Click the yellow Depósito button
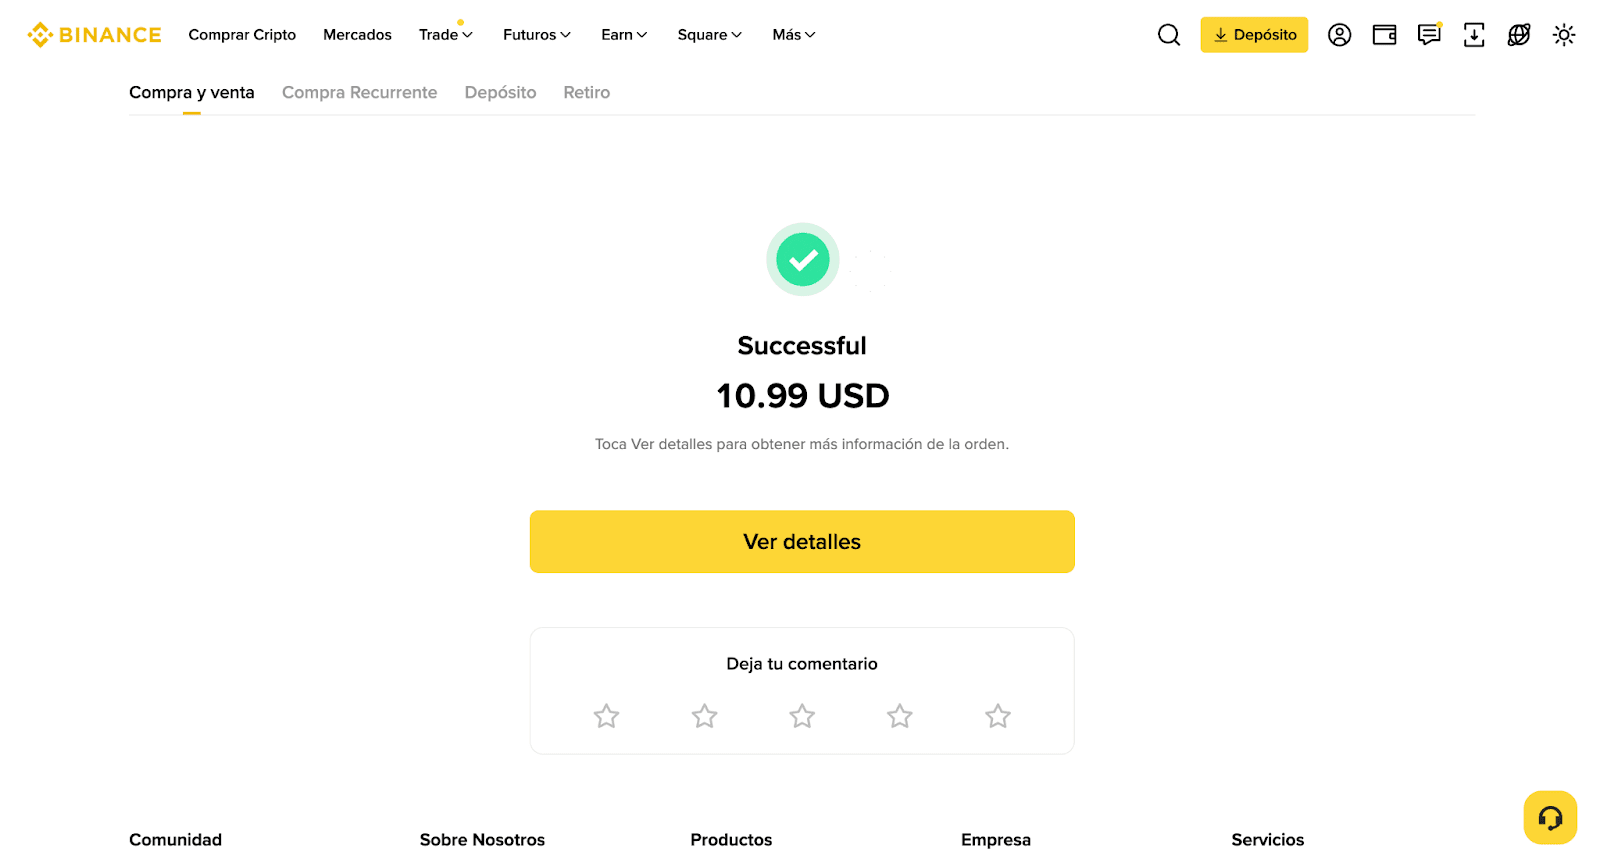Viewport: 1600px width, 866px height. point(1254,35)
